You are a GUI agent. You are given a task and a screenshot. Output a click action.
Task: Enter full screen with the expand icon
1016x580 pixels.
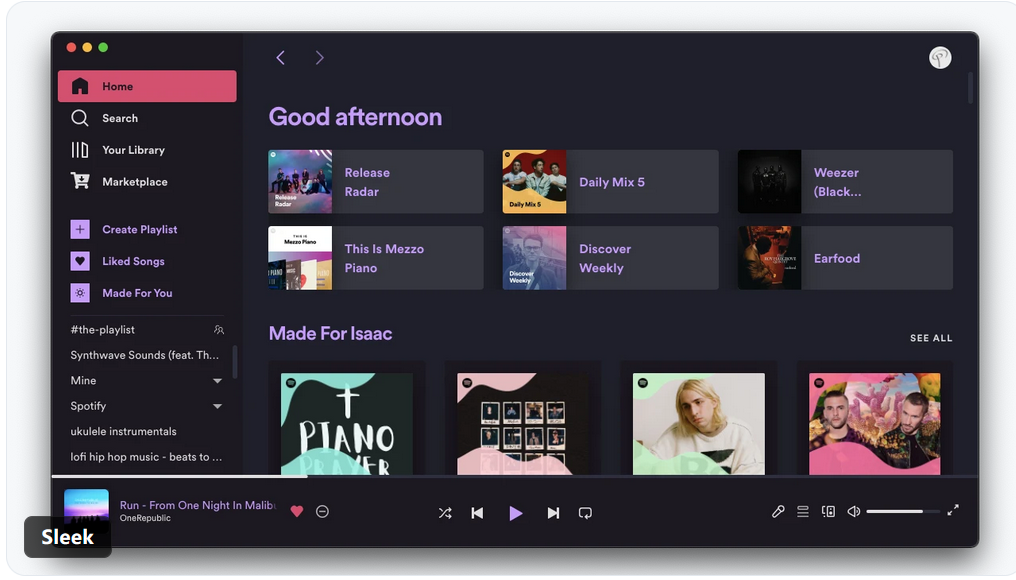click(952, 511)
